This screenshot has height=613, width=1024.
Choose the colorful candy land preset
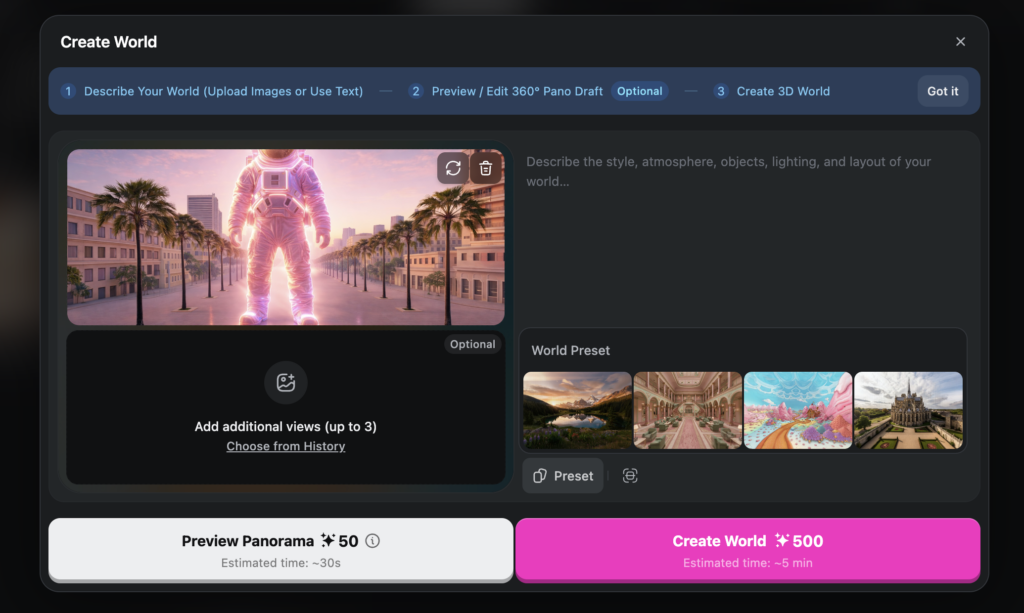pyautogui.click(x=798, y=410)
